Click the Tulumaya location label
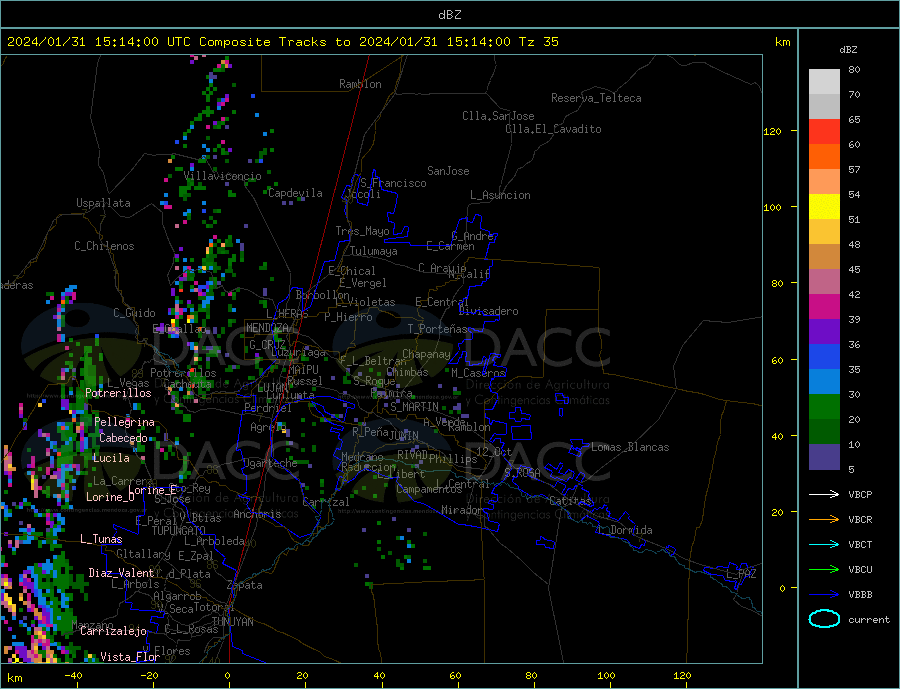This screenshot has width=900, height=689. pyautogui.click(x=374, y=251)
